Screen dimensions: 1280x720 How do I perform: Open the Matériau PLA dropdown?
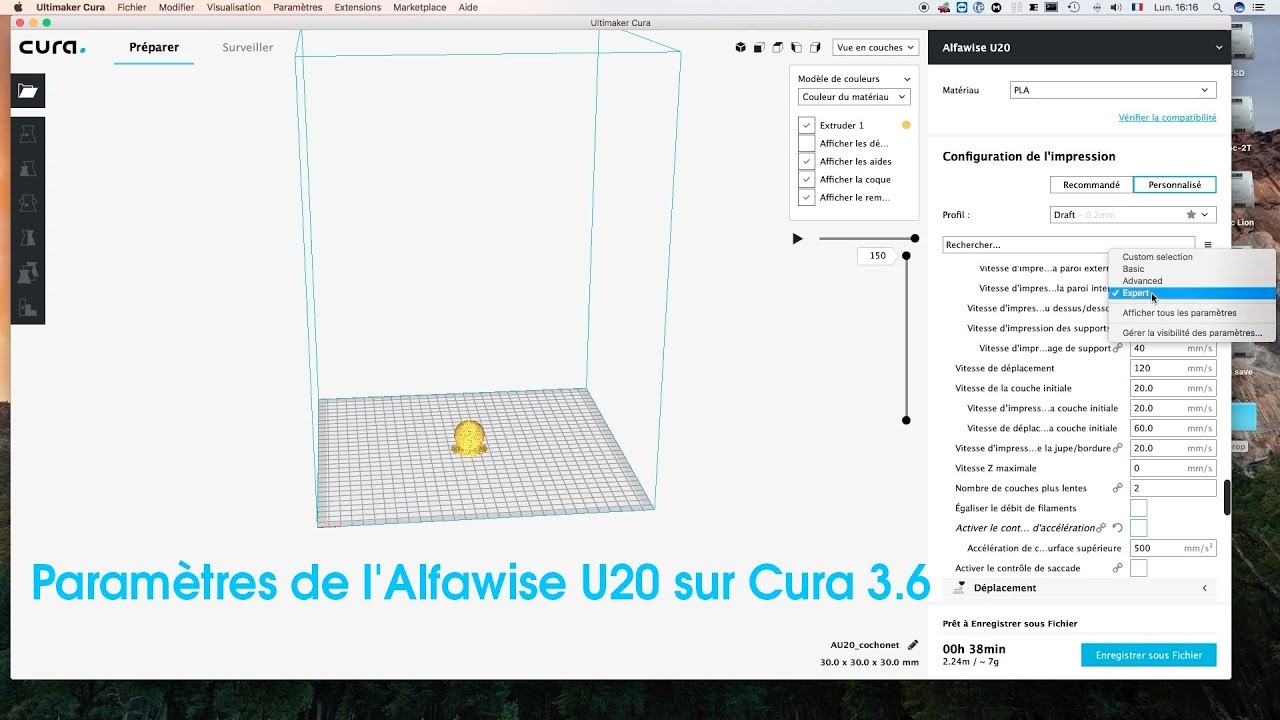[x=1113, y=90]
